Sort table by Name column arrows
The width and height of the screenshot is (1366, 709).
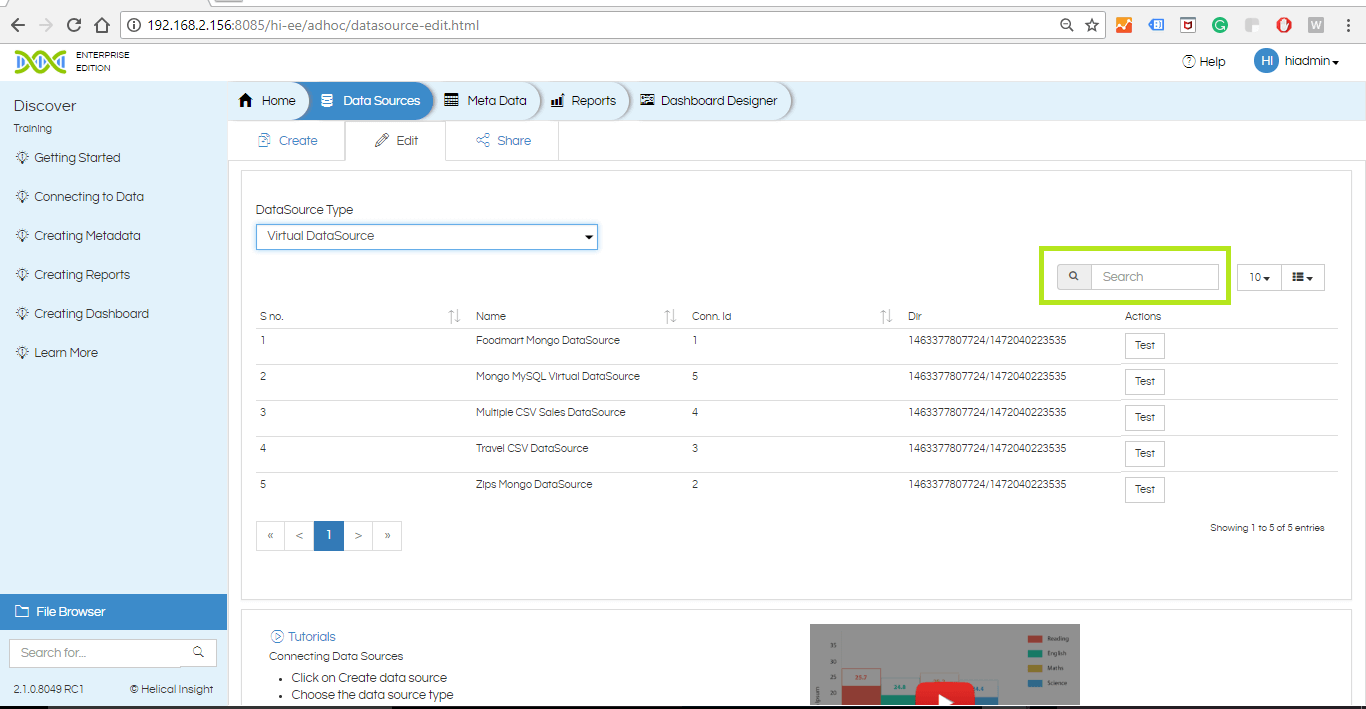click(670, 316)
